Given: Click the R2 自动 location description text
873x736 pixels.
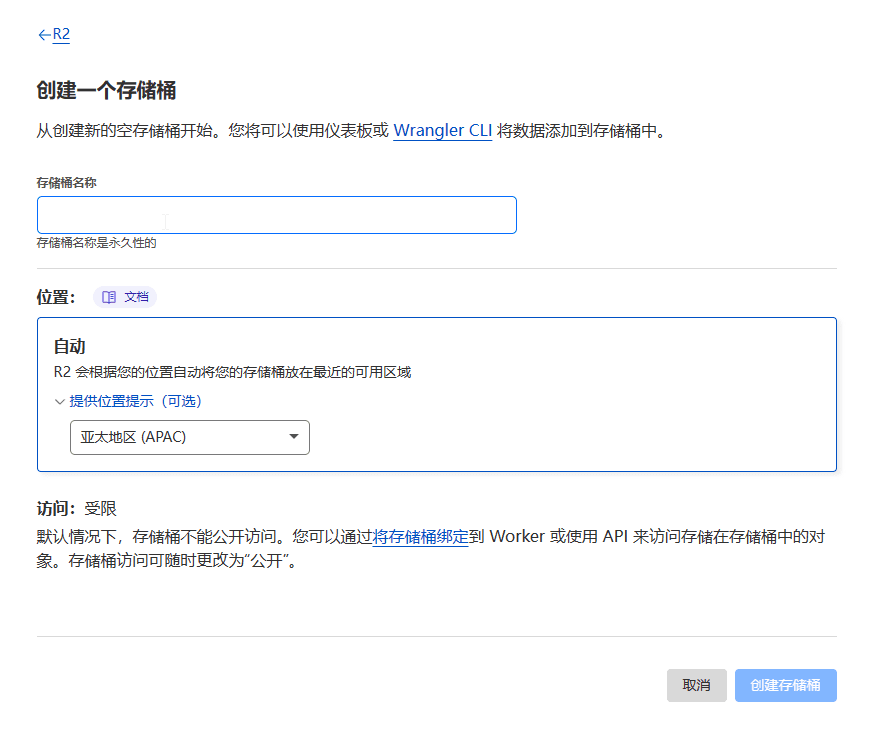Looking at the screenshot, I should (232, 372).
